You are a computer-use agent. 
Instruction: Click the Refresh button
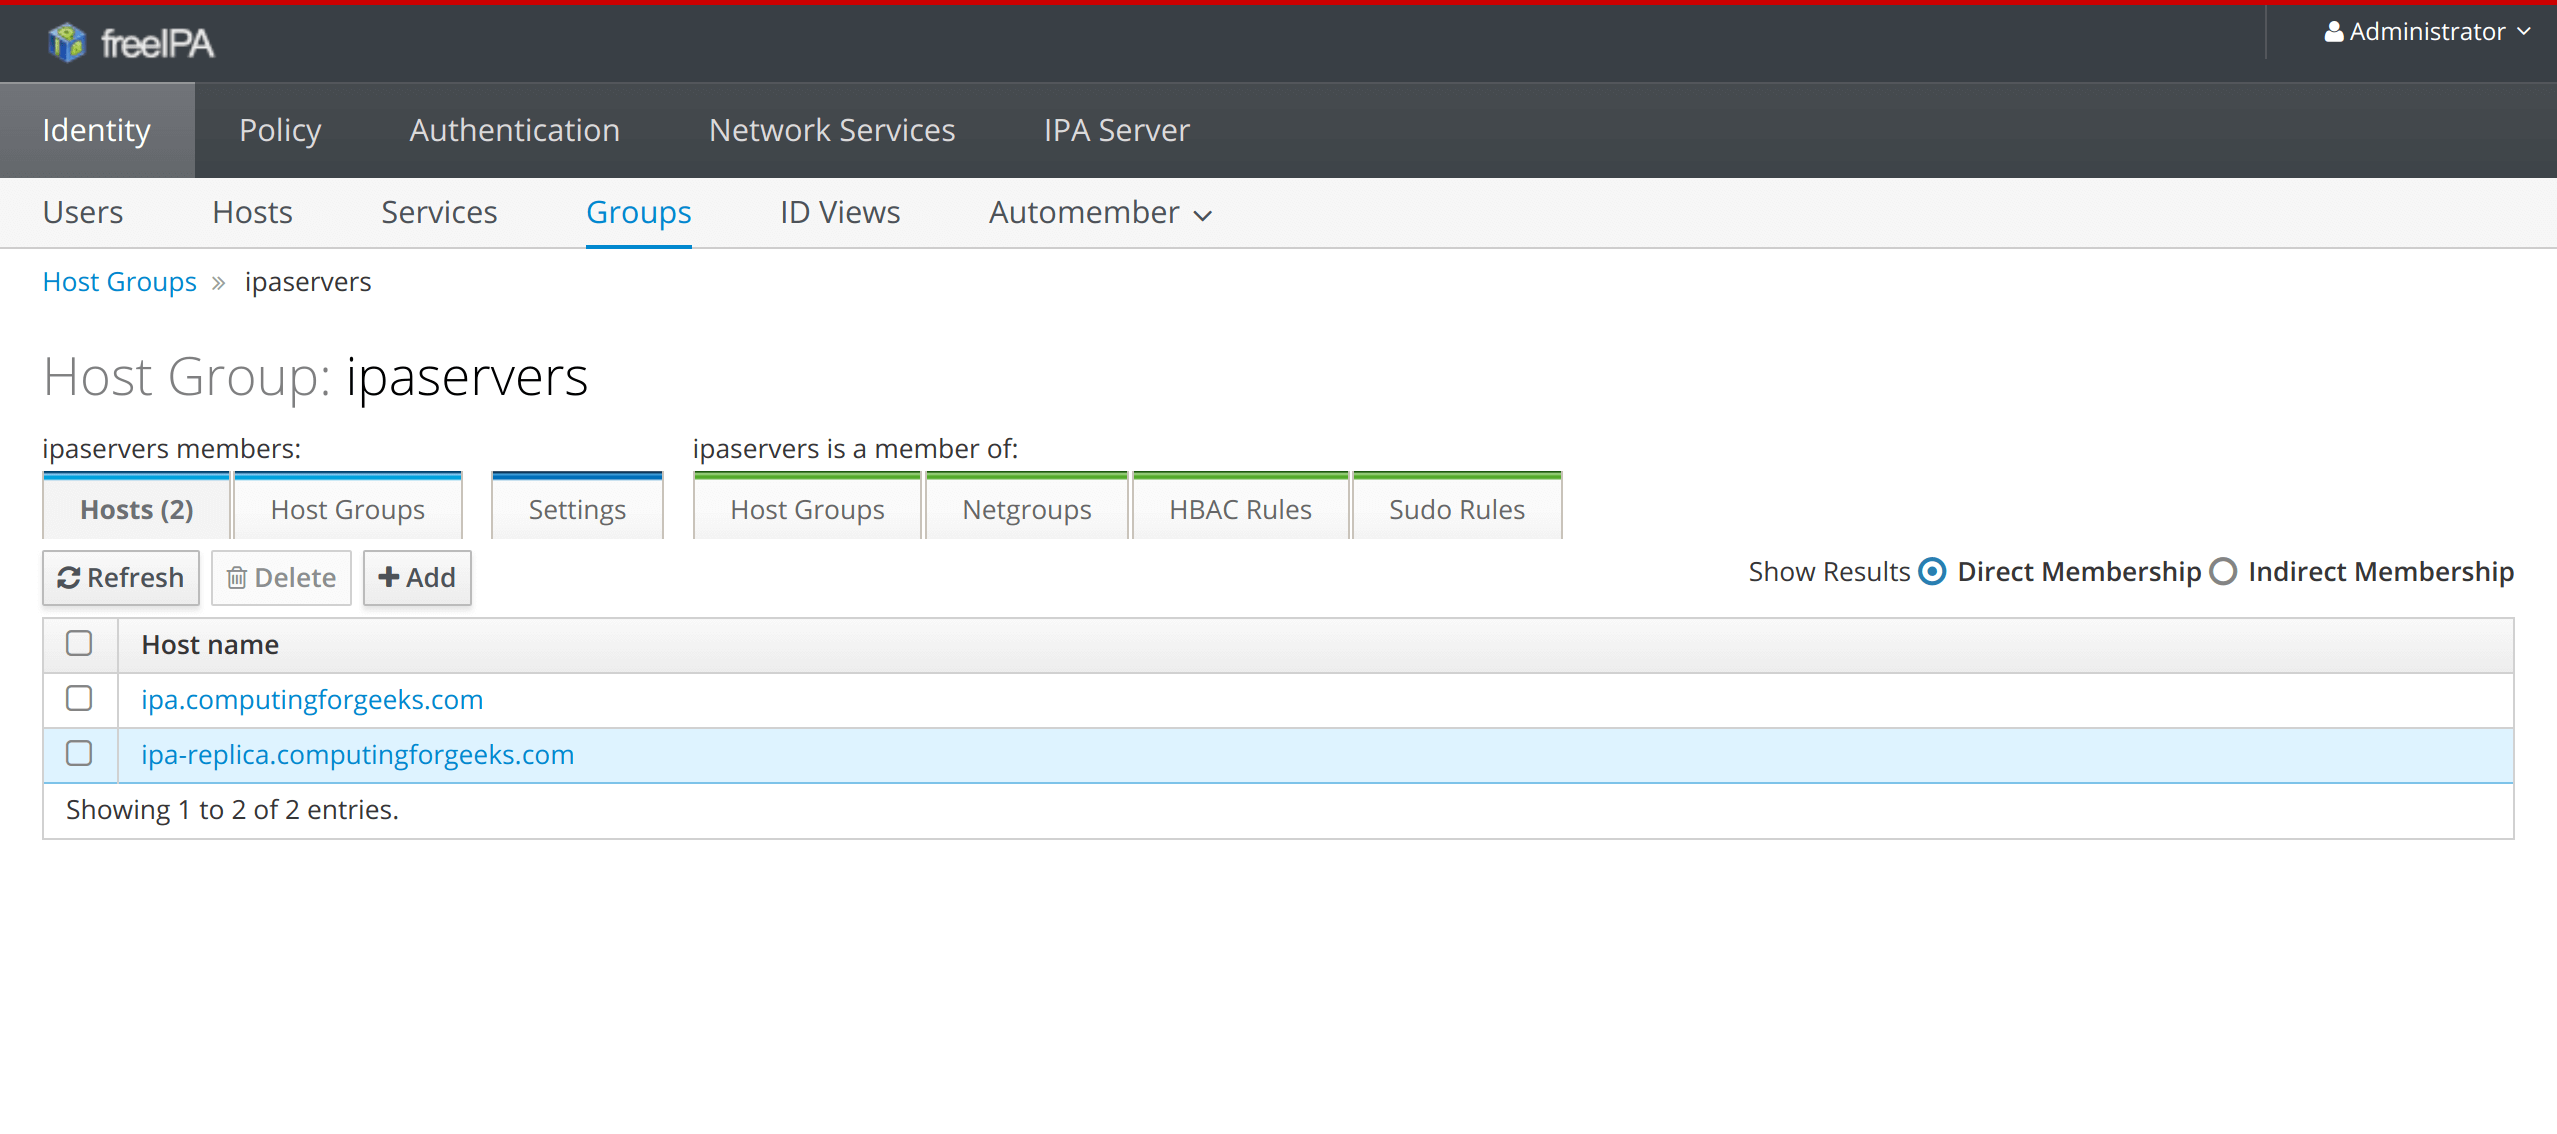(x=121, y=578)
